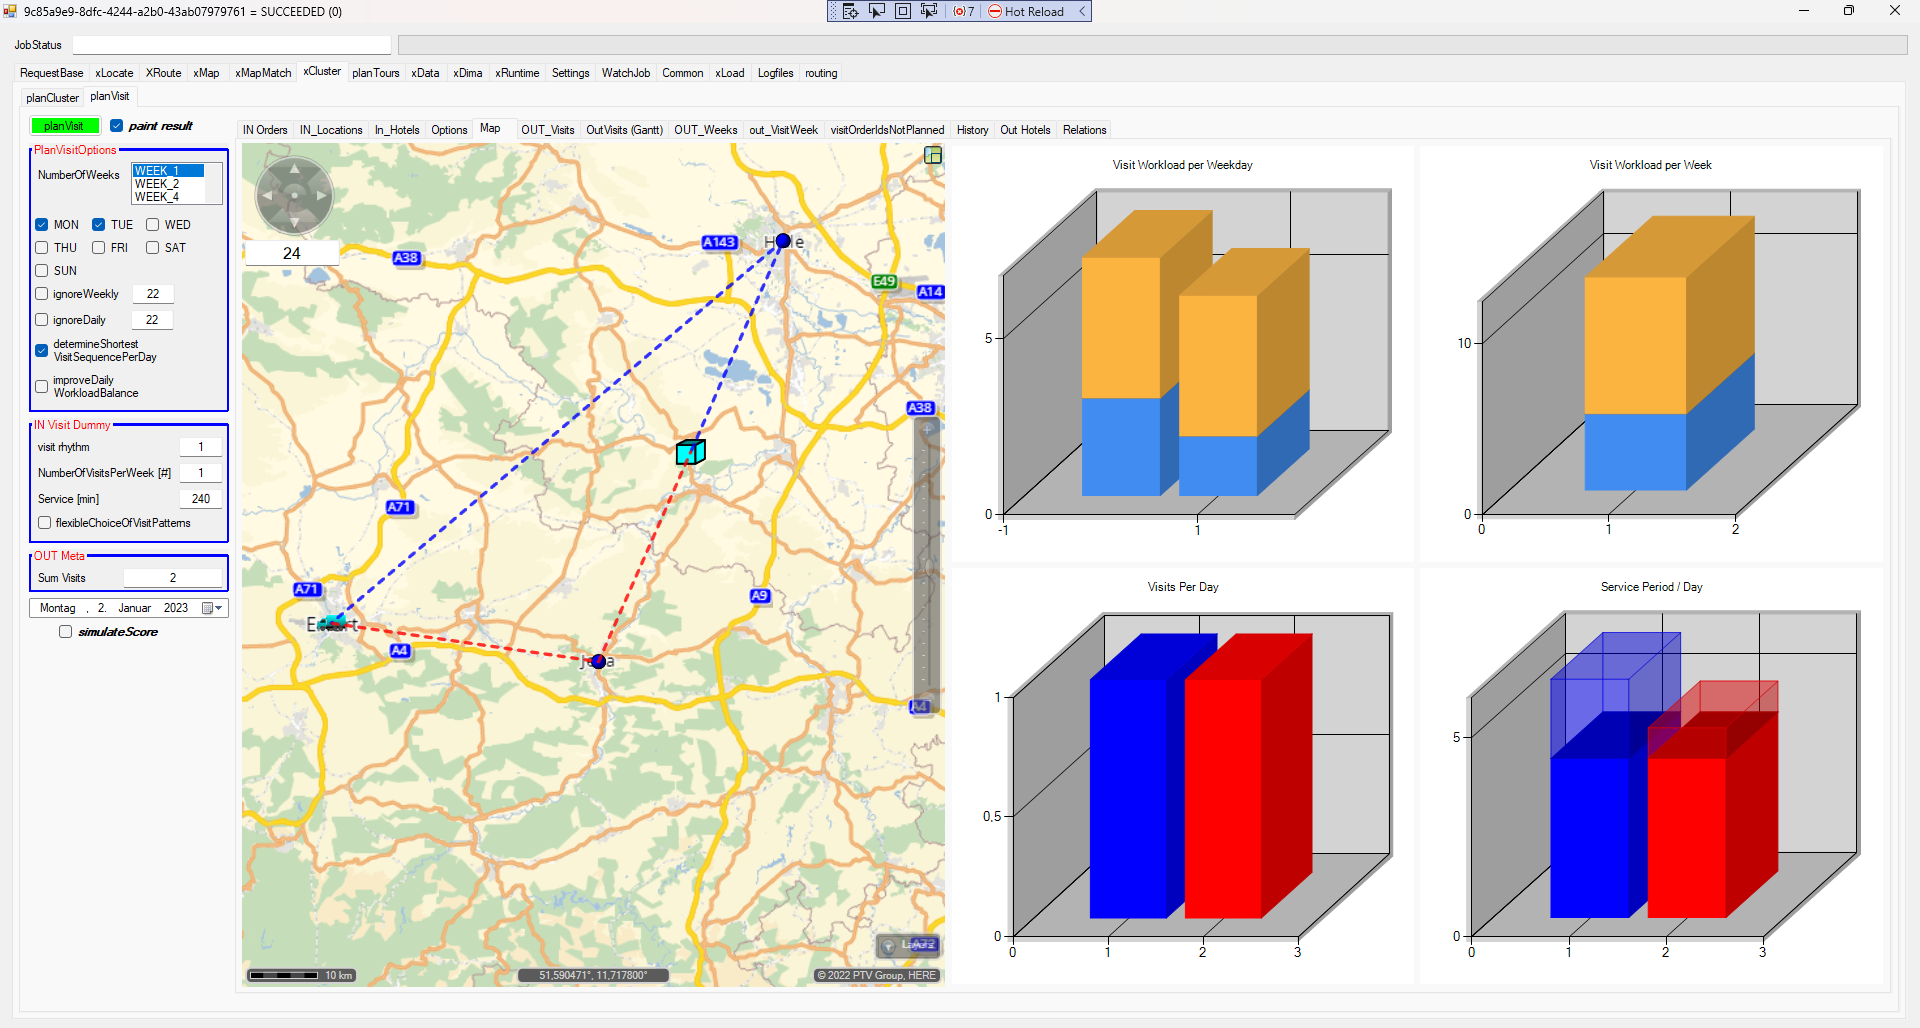Click the map zoom slider
1920x1028 pixels.
[926, 560]
